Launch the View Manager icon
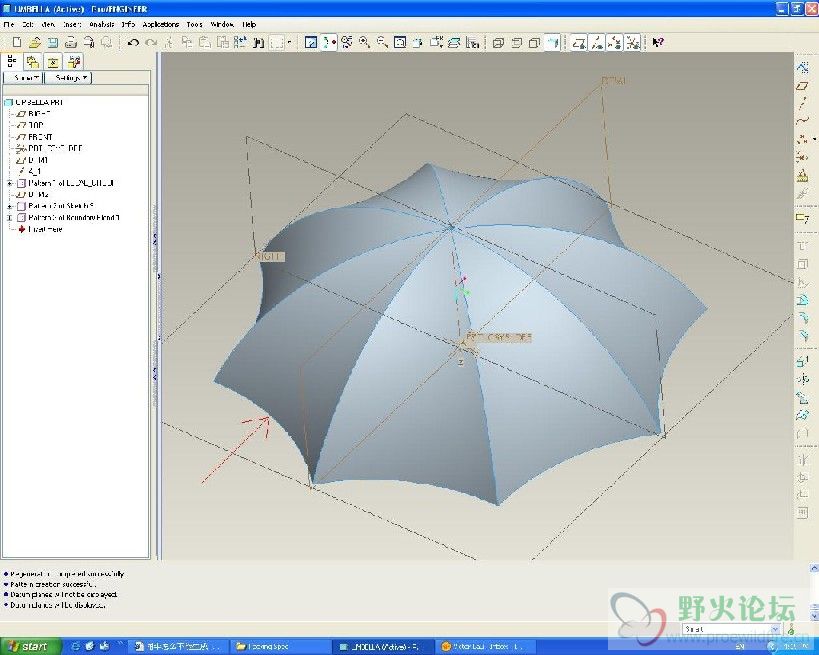This screenshot has height=655, width=819. tap(472, 42)
